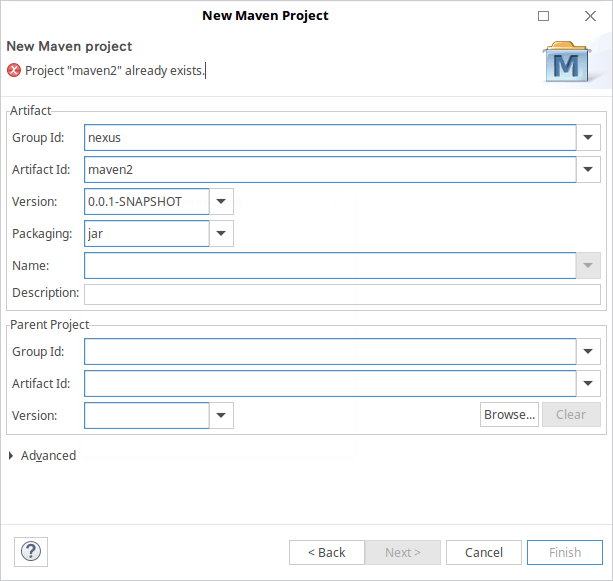This screenshot has height=581, width=613.
Task: Click into the Name input field
Action: click(x=330, y=265)
